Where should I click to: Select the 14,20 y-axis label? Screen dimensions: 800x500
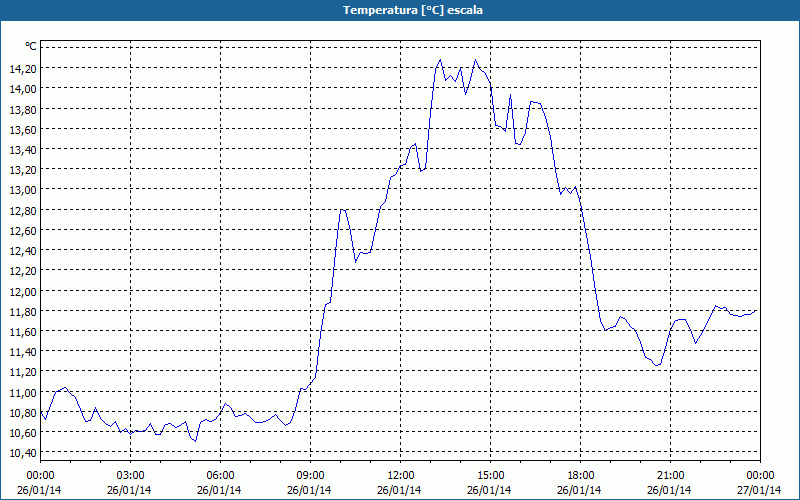pyautogui.click(x=22, y=68)
